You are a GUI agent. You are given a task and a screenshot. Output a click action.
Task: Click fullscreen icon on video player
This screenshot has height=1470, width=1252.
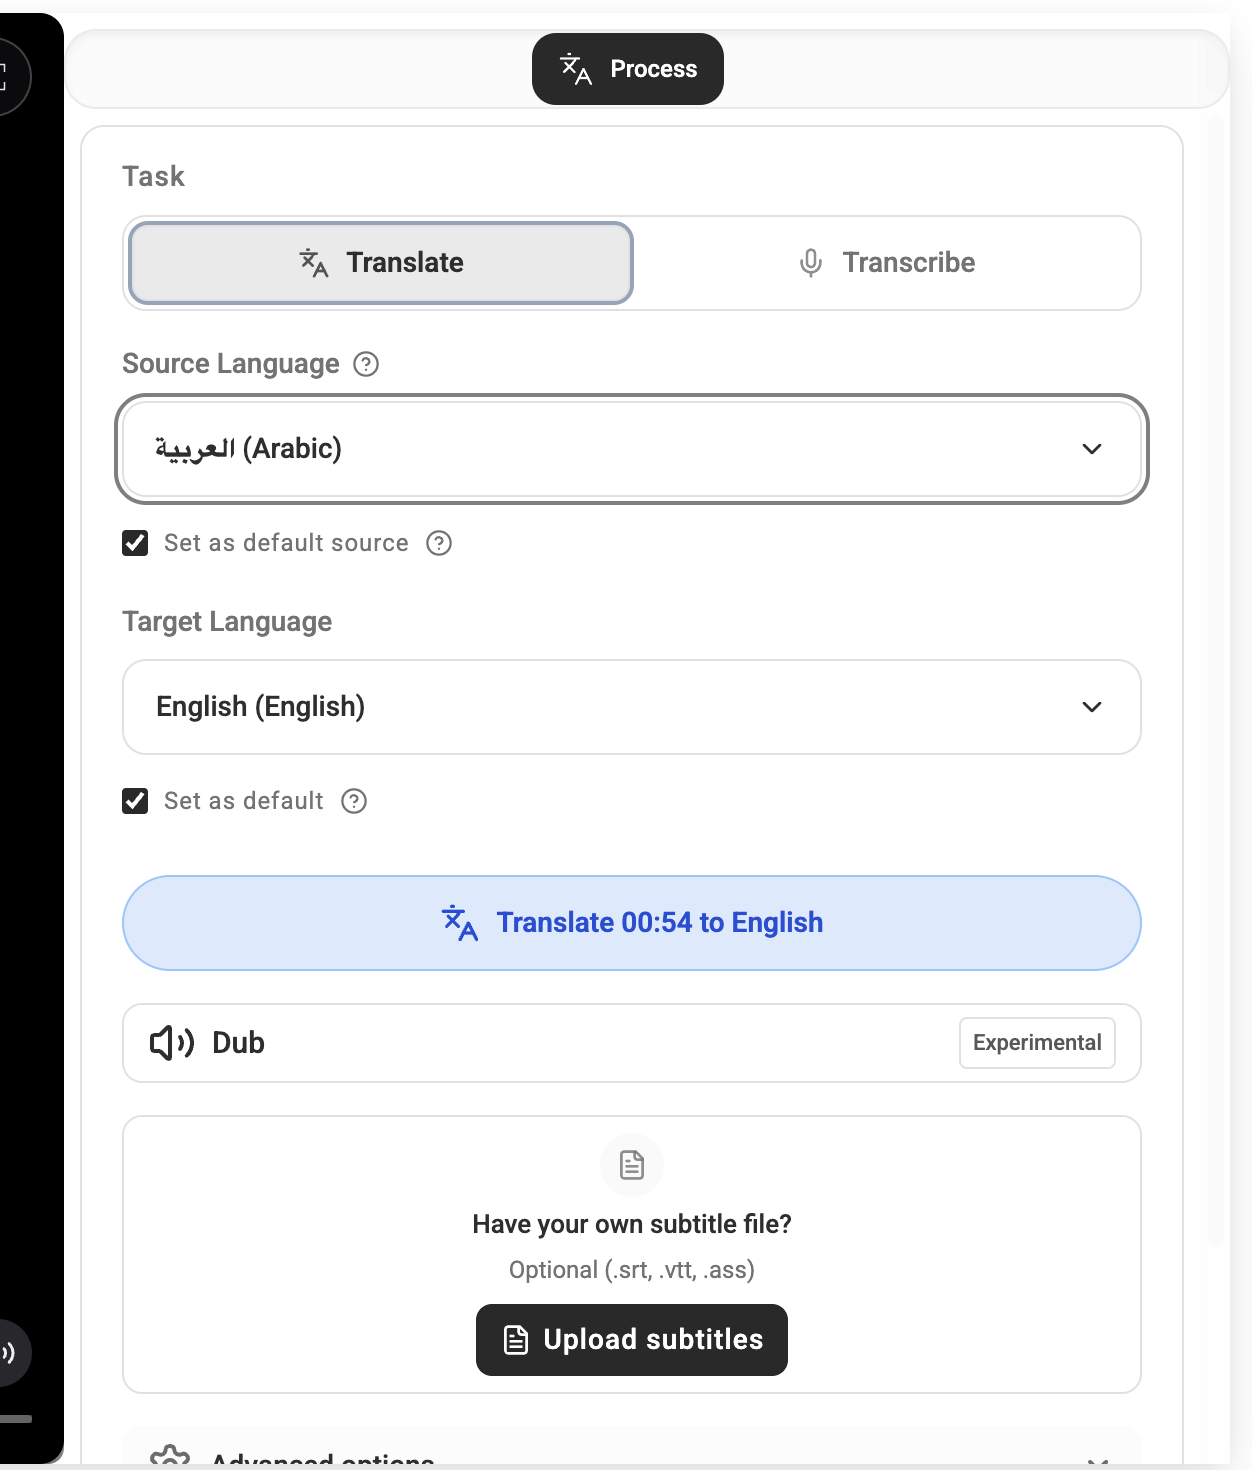click(x=5, y=76)
